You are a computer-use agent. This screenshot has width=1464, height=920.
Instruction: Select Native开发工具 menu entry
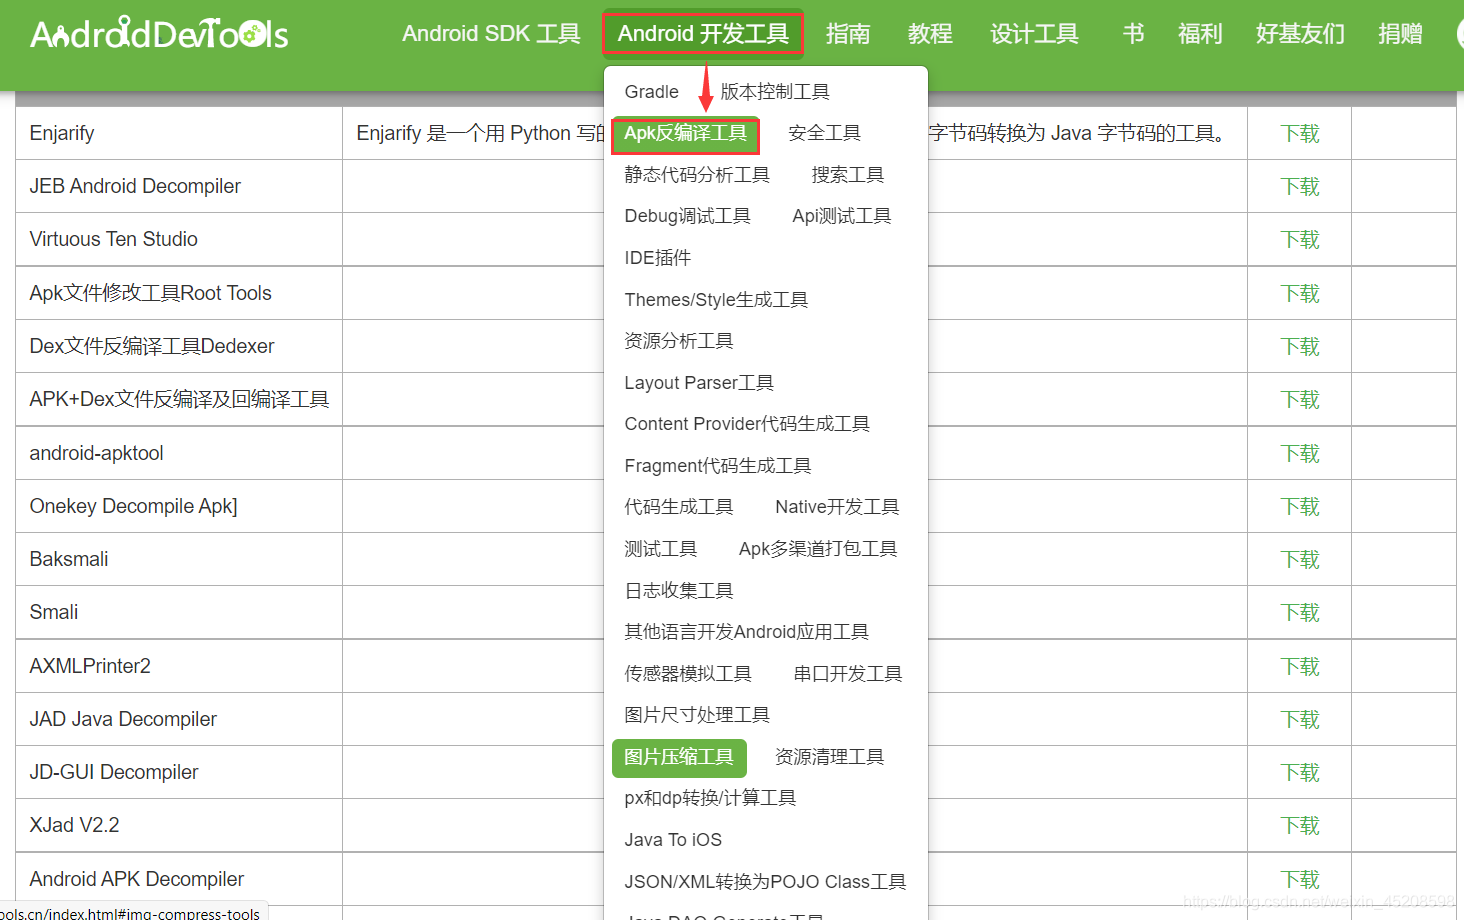pyautogui.click(x=837, y=507)
